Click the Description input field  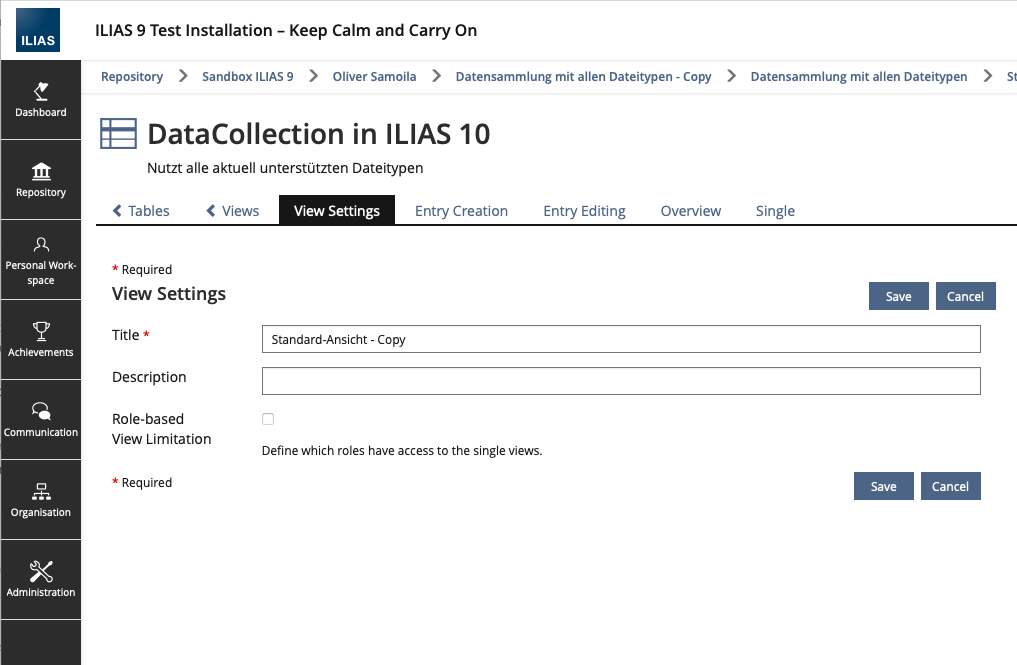point(620,381)
